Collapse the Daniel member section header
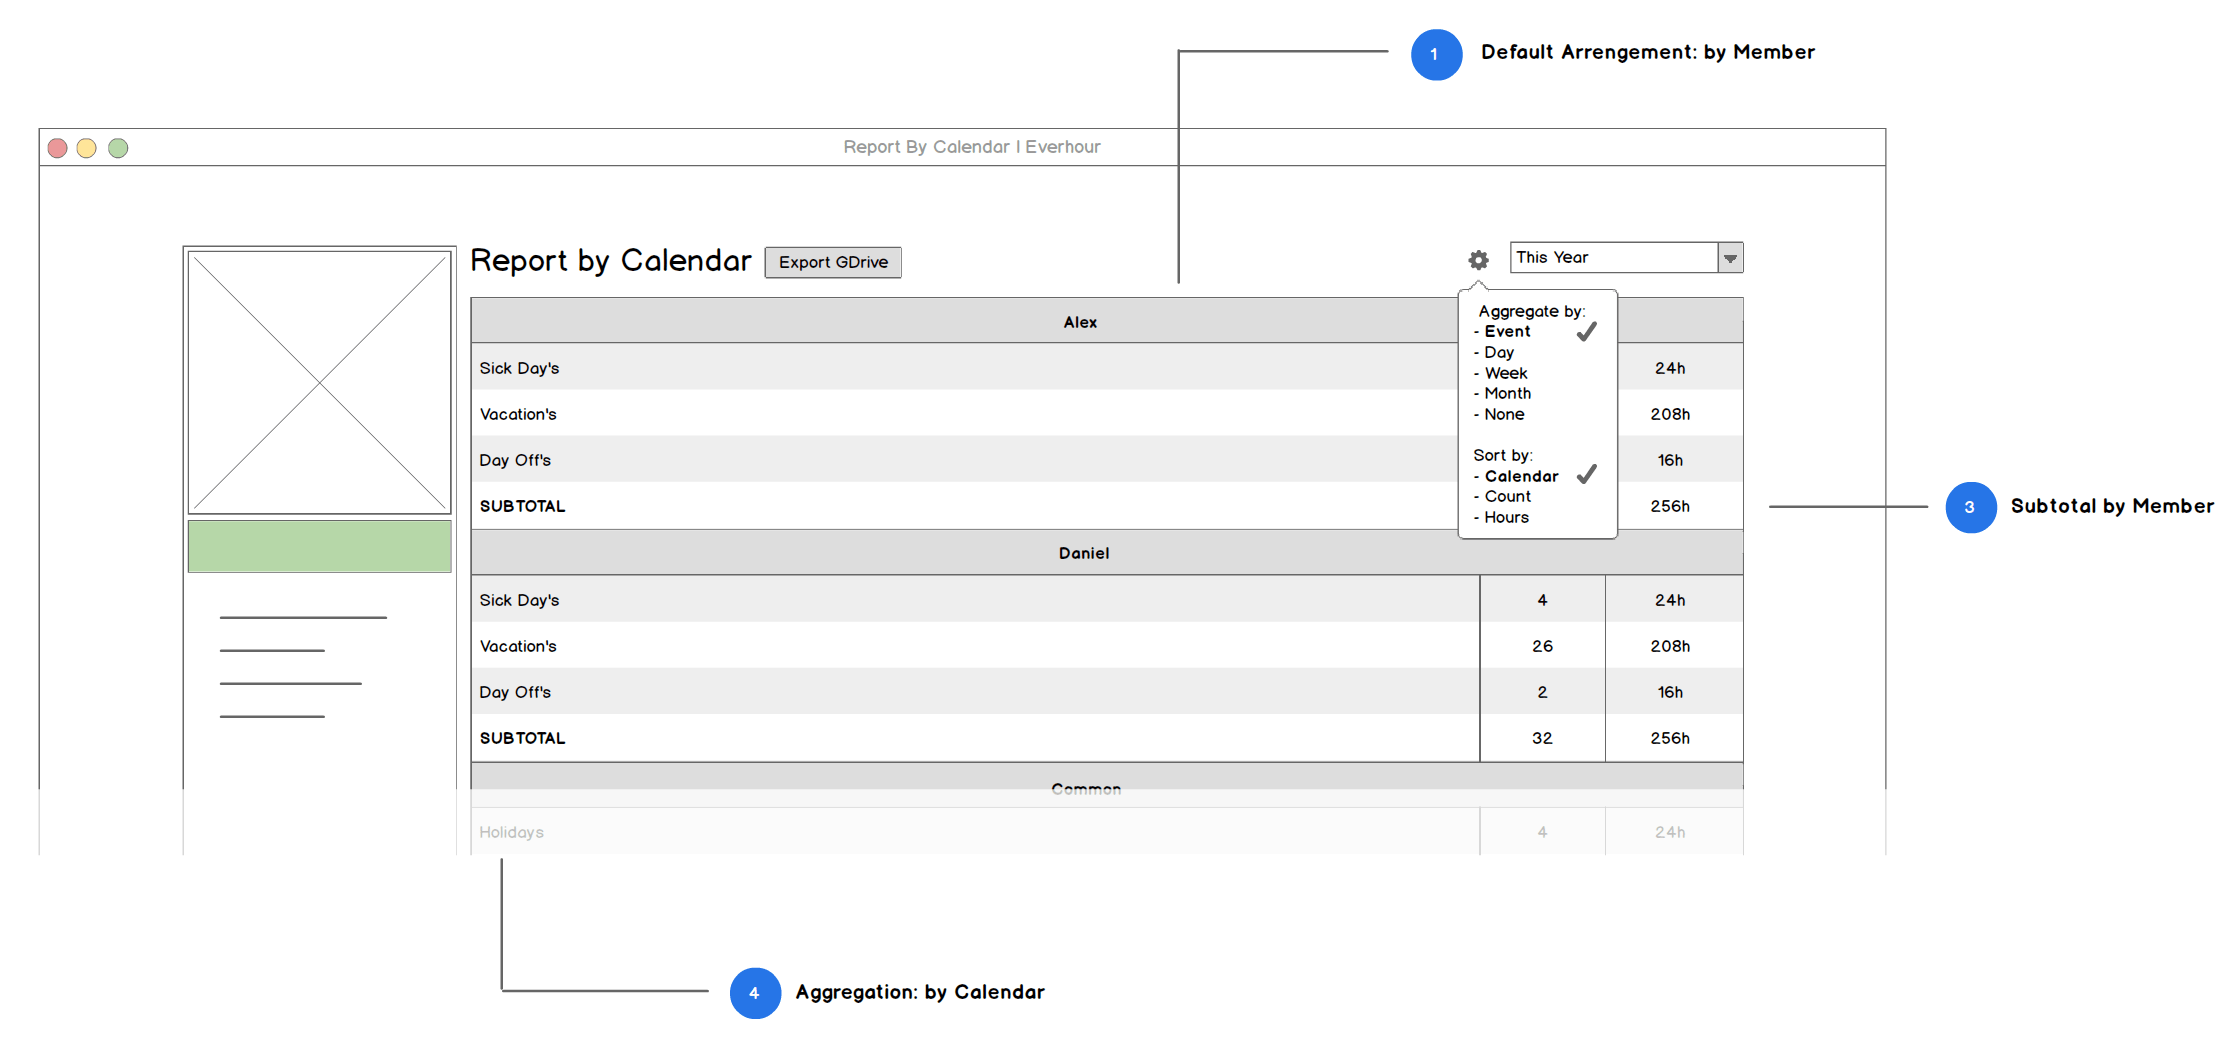2230x1040 pixels. tap(1083, 553)
